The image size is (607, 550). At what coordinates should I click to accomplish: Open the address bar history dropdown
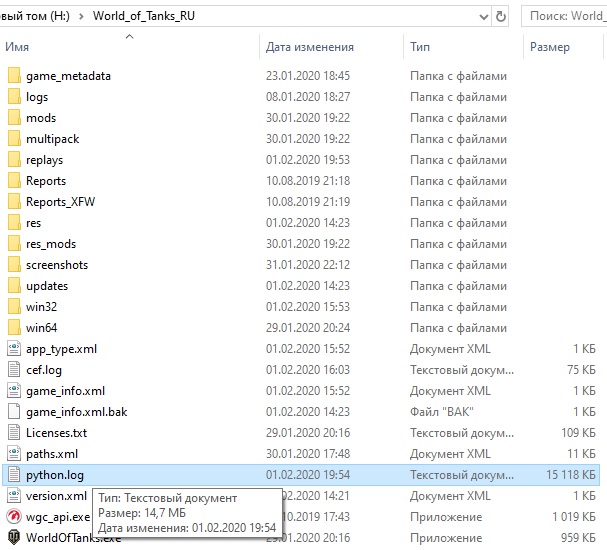click(484, 16)
